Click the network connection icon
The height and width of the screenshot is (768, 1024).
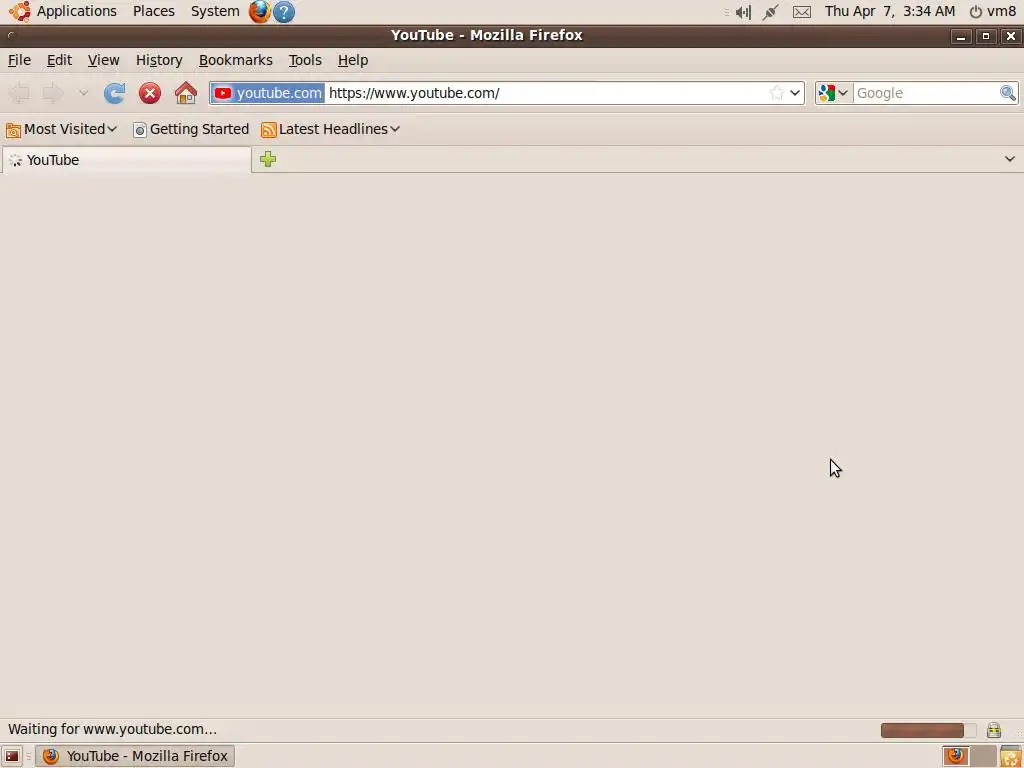771,12
